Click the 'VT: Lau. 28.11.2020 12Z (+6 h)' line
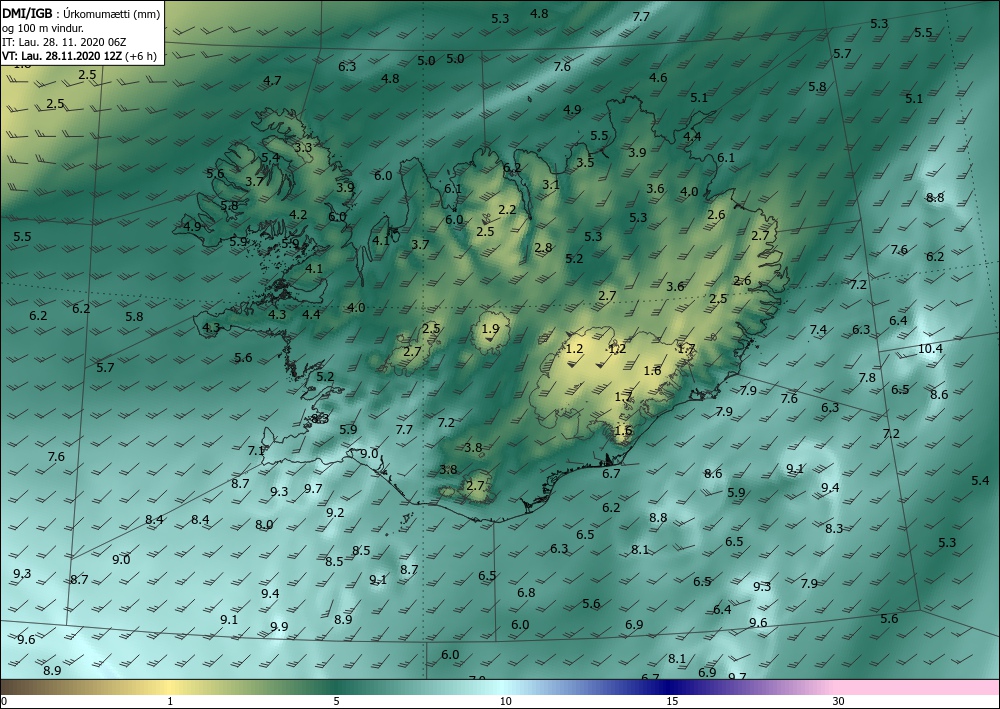Image resolution: width=1000 pixels, height=709 pixels. (x=79, y=56)
